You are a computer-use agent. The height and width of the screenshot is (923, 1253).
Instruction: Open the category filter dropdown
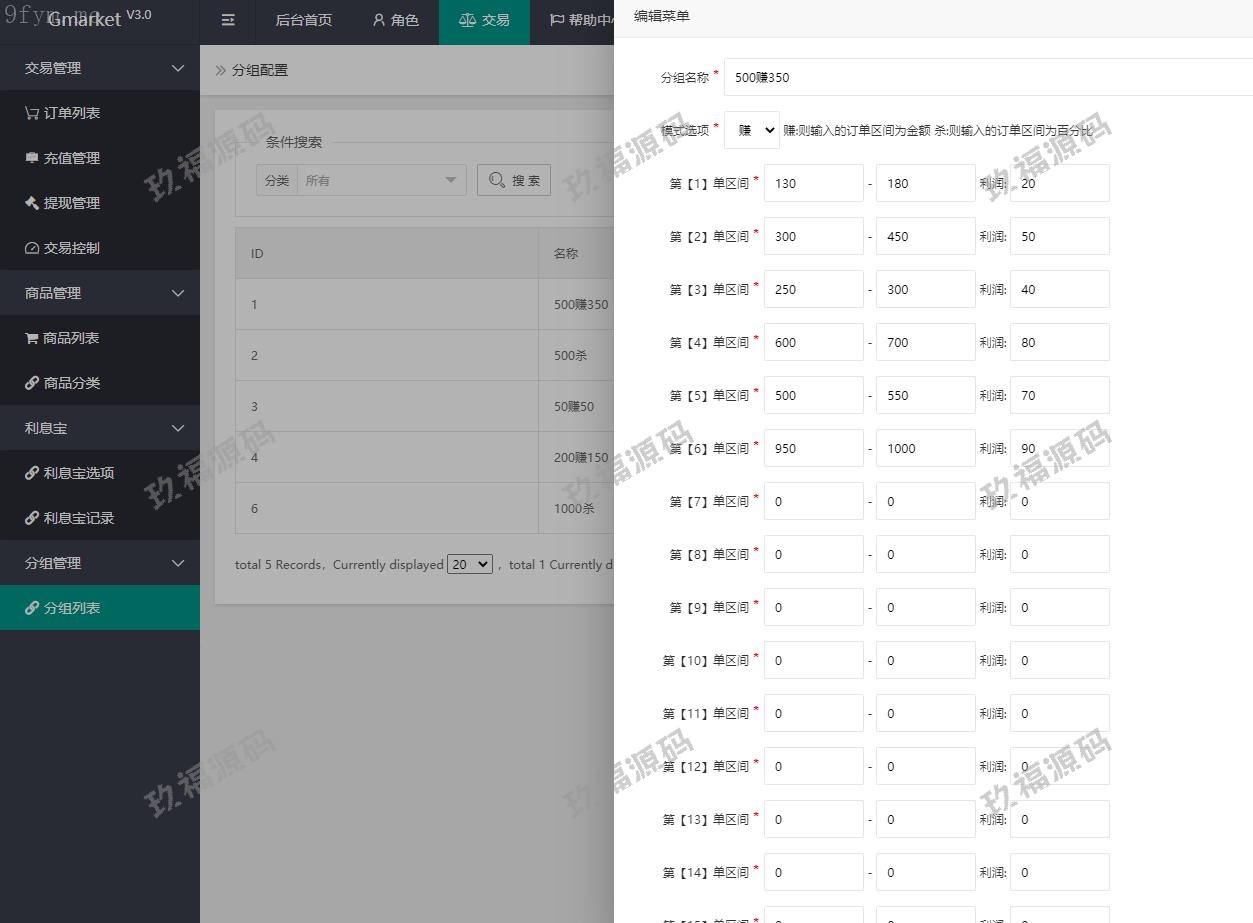pyautogui.click(x=379, y=180)
